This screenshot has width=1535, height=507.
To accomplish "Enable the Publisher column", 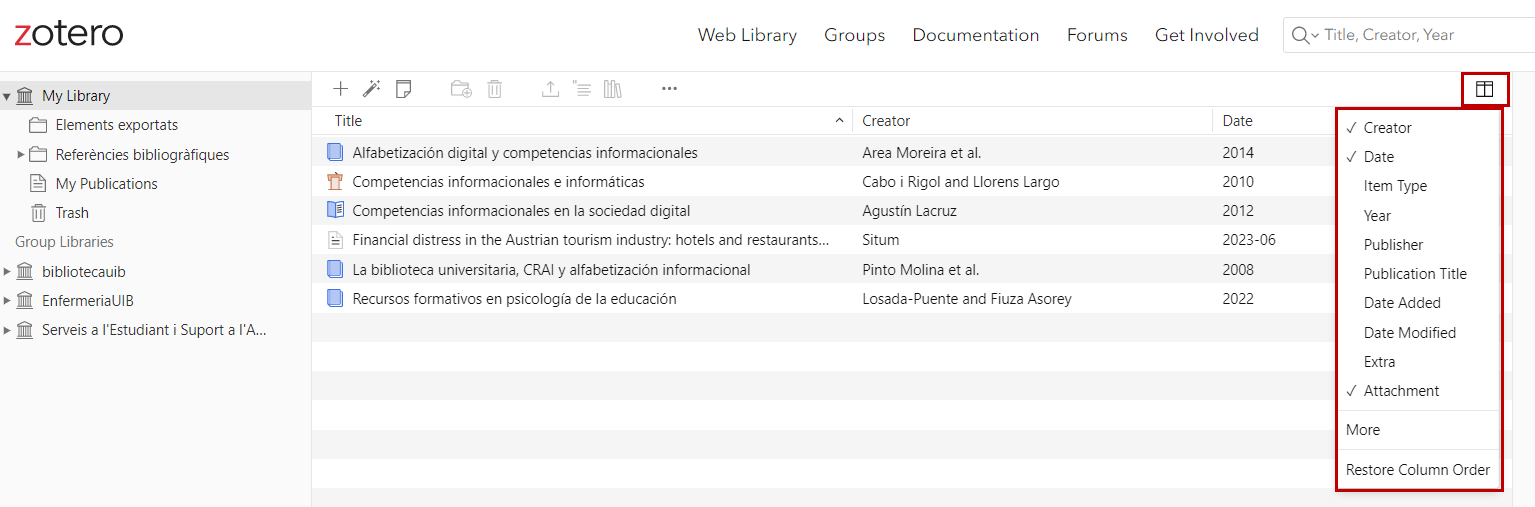I will (x=1419, y=245).
